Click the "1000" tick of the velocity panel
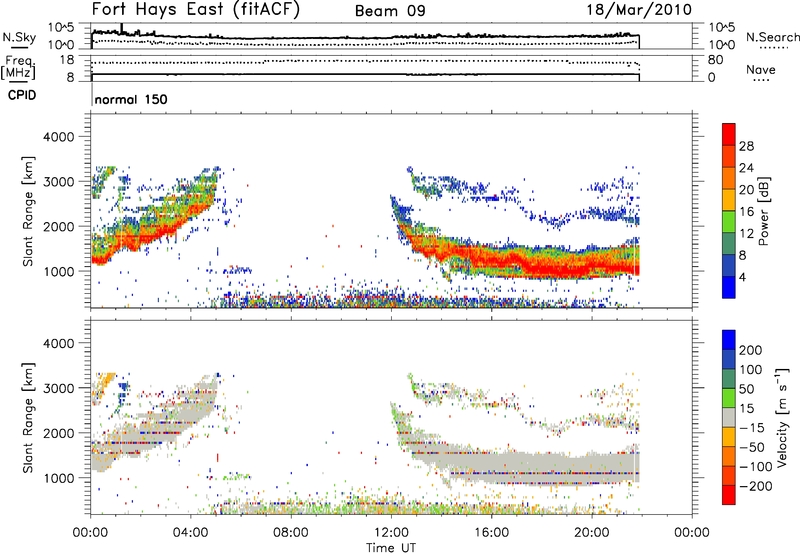This screenshot has height=554, width=800. coord(59,478)
